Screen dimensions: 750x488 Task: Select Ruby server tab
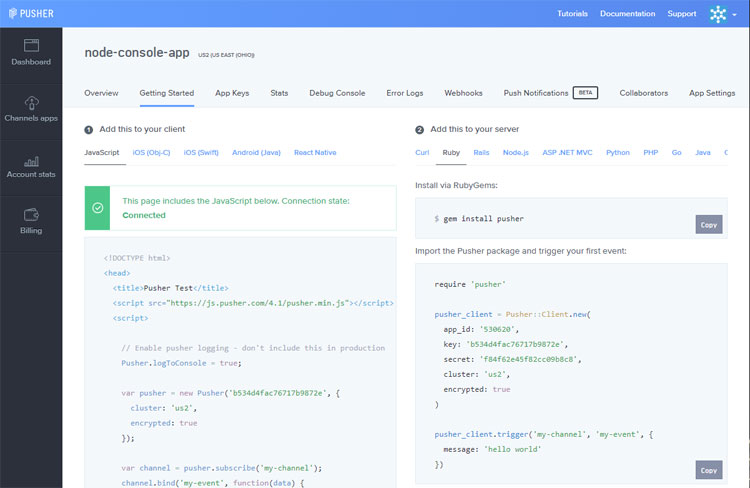pos(451,153)
